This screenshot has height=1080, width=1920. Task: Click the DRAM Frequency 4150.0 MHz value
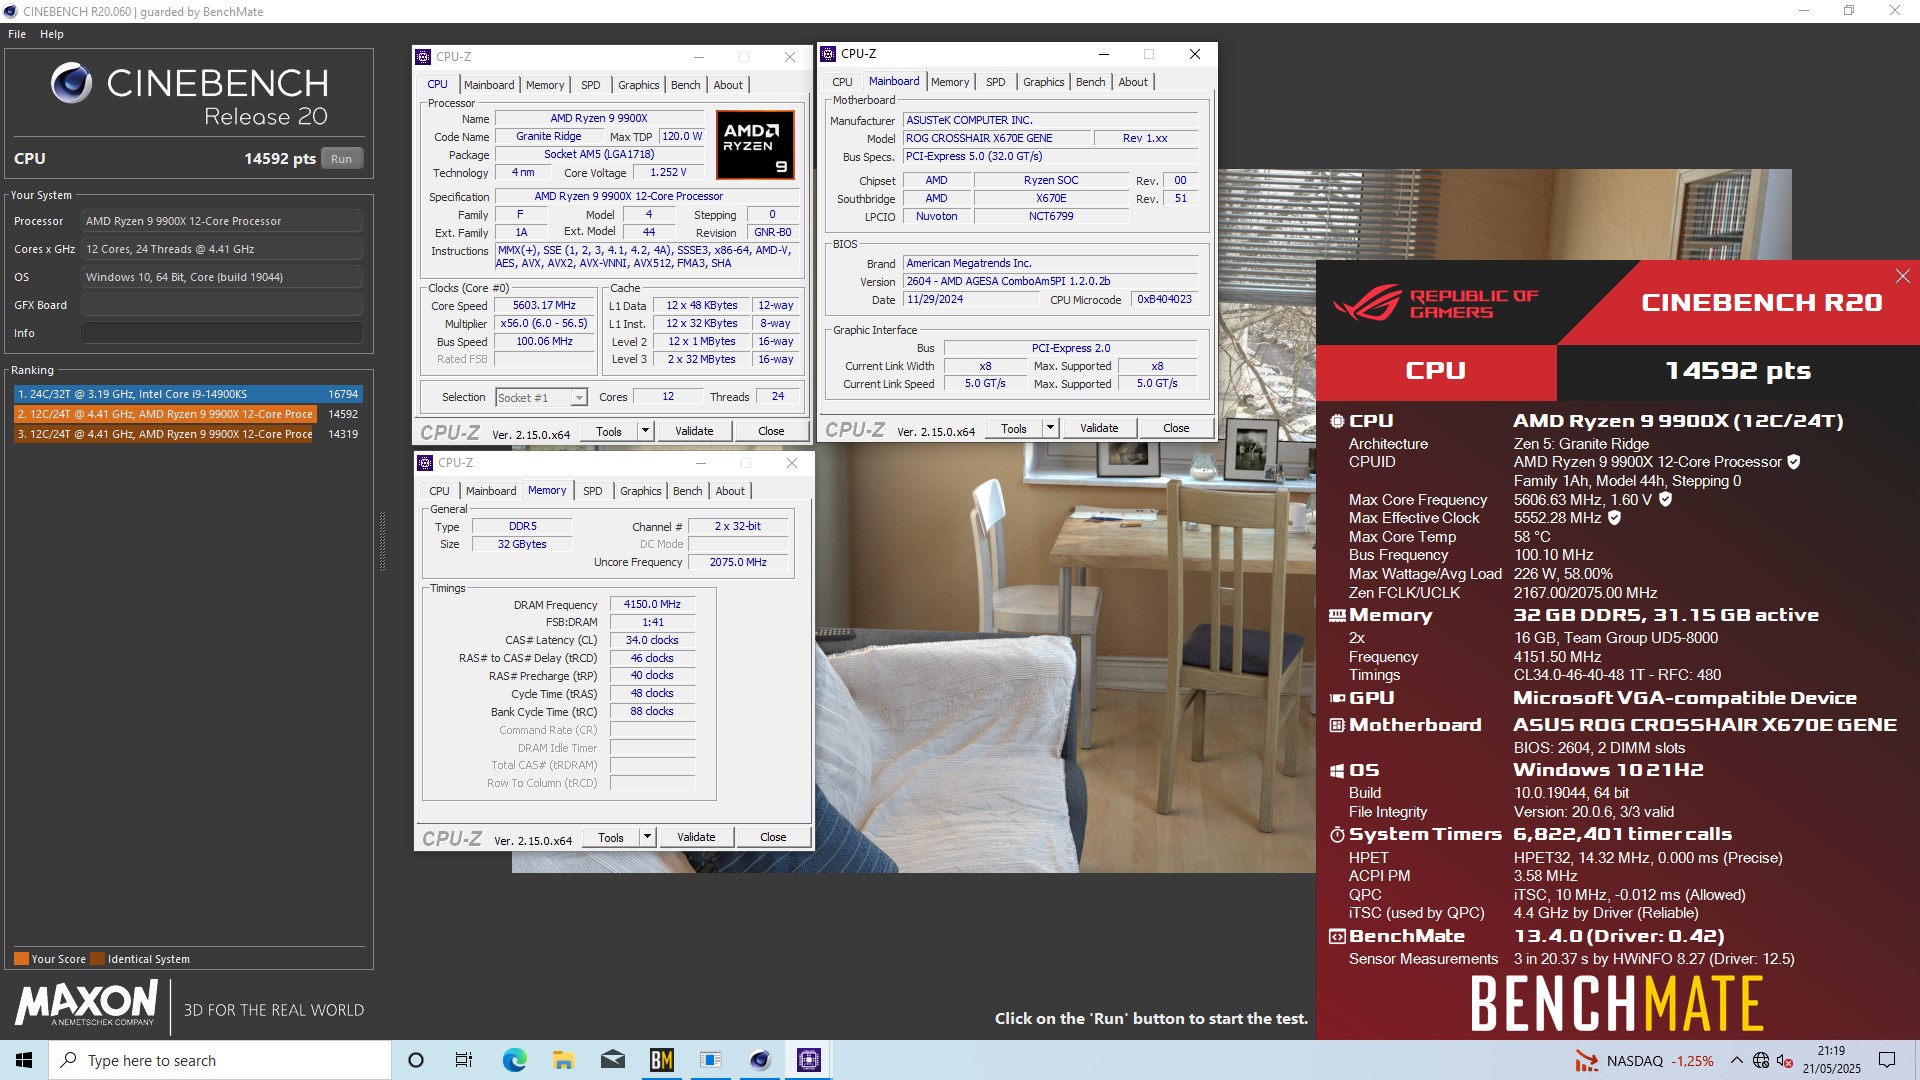coord(652,604)
